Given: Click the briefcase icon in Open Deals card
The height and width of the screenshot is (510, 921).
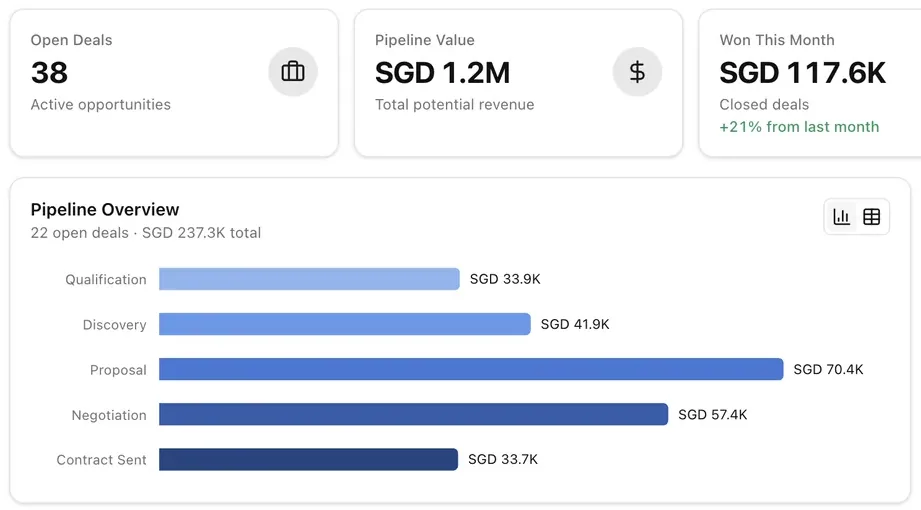Looking at the screenshot, I should pos(293,72).
